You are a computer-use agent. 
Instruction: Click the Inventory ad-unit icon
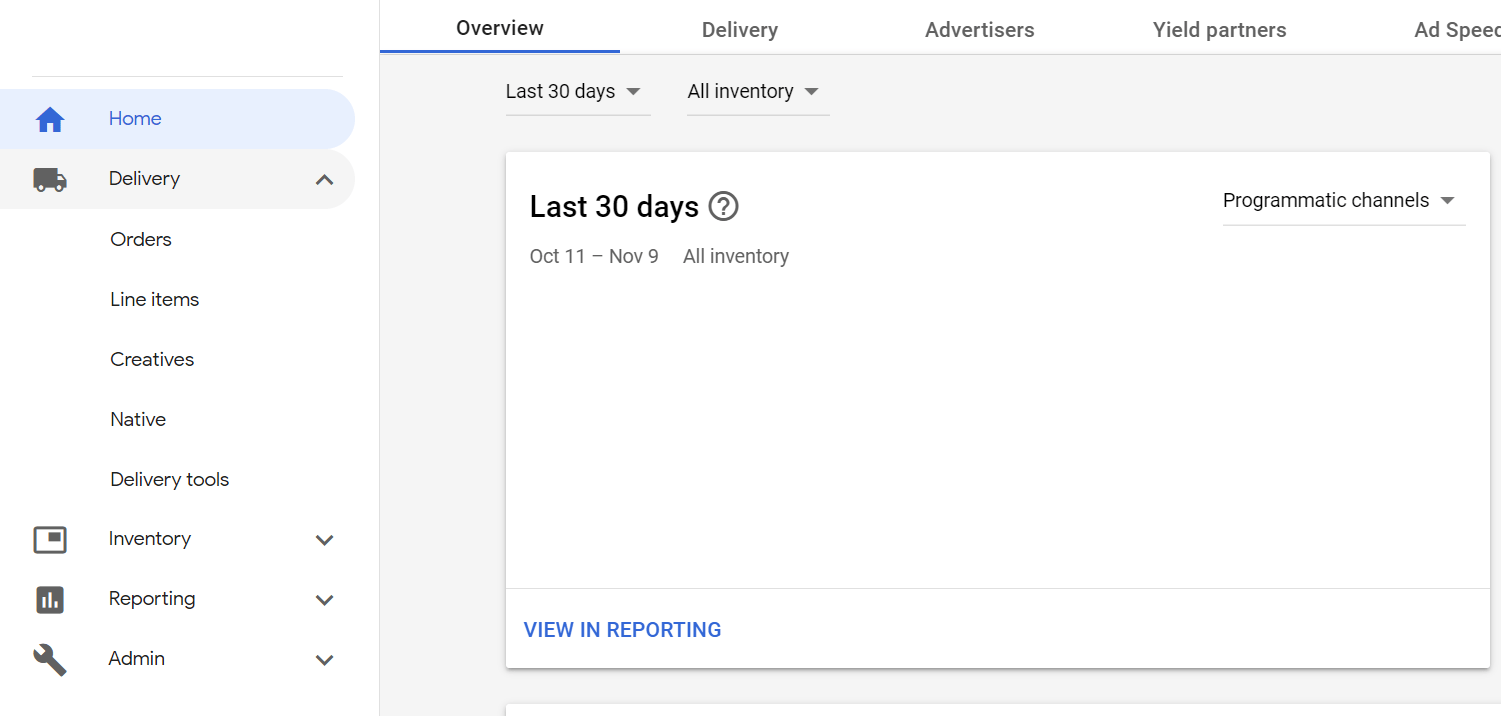pos(50,540)
